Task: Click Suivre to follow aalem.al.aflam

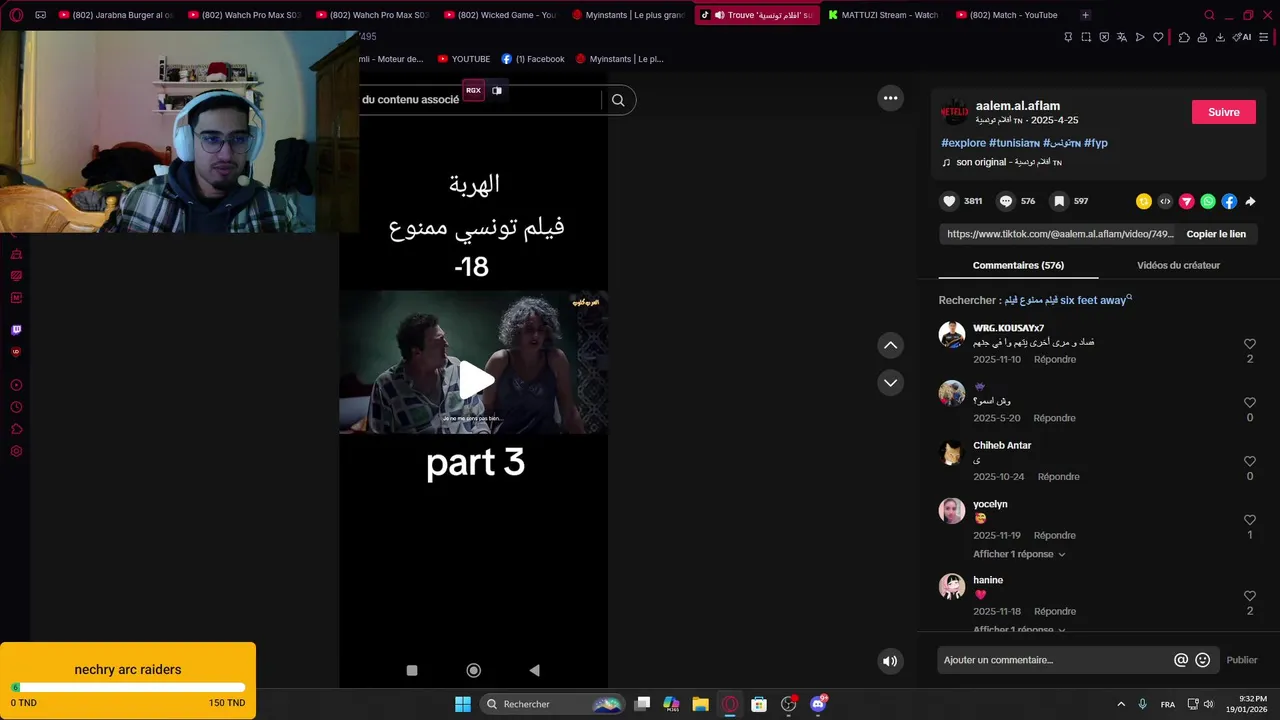Action: pos(1223,112)
